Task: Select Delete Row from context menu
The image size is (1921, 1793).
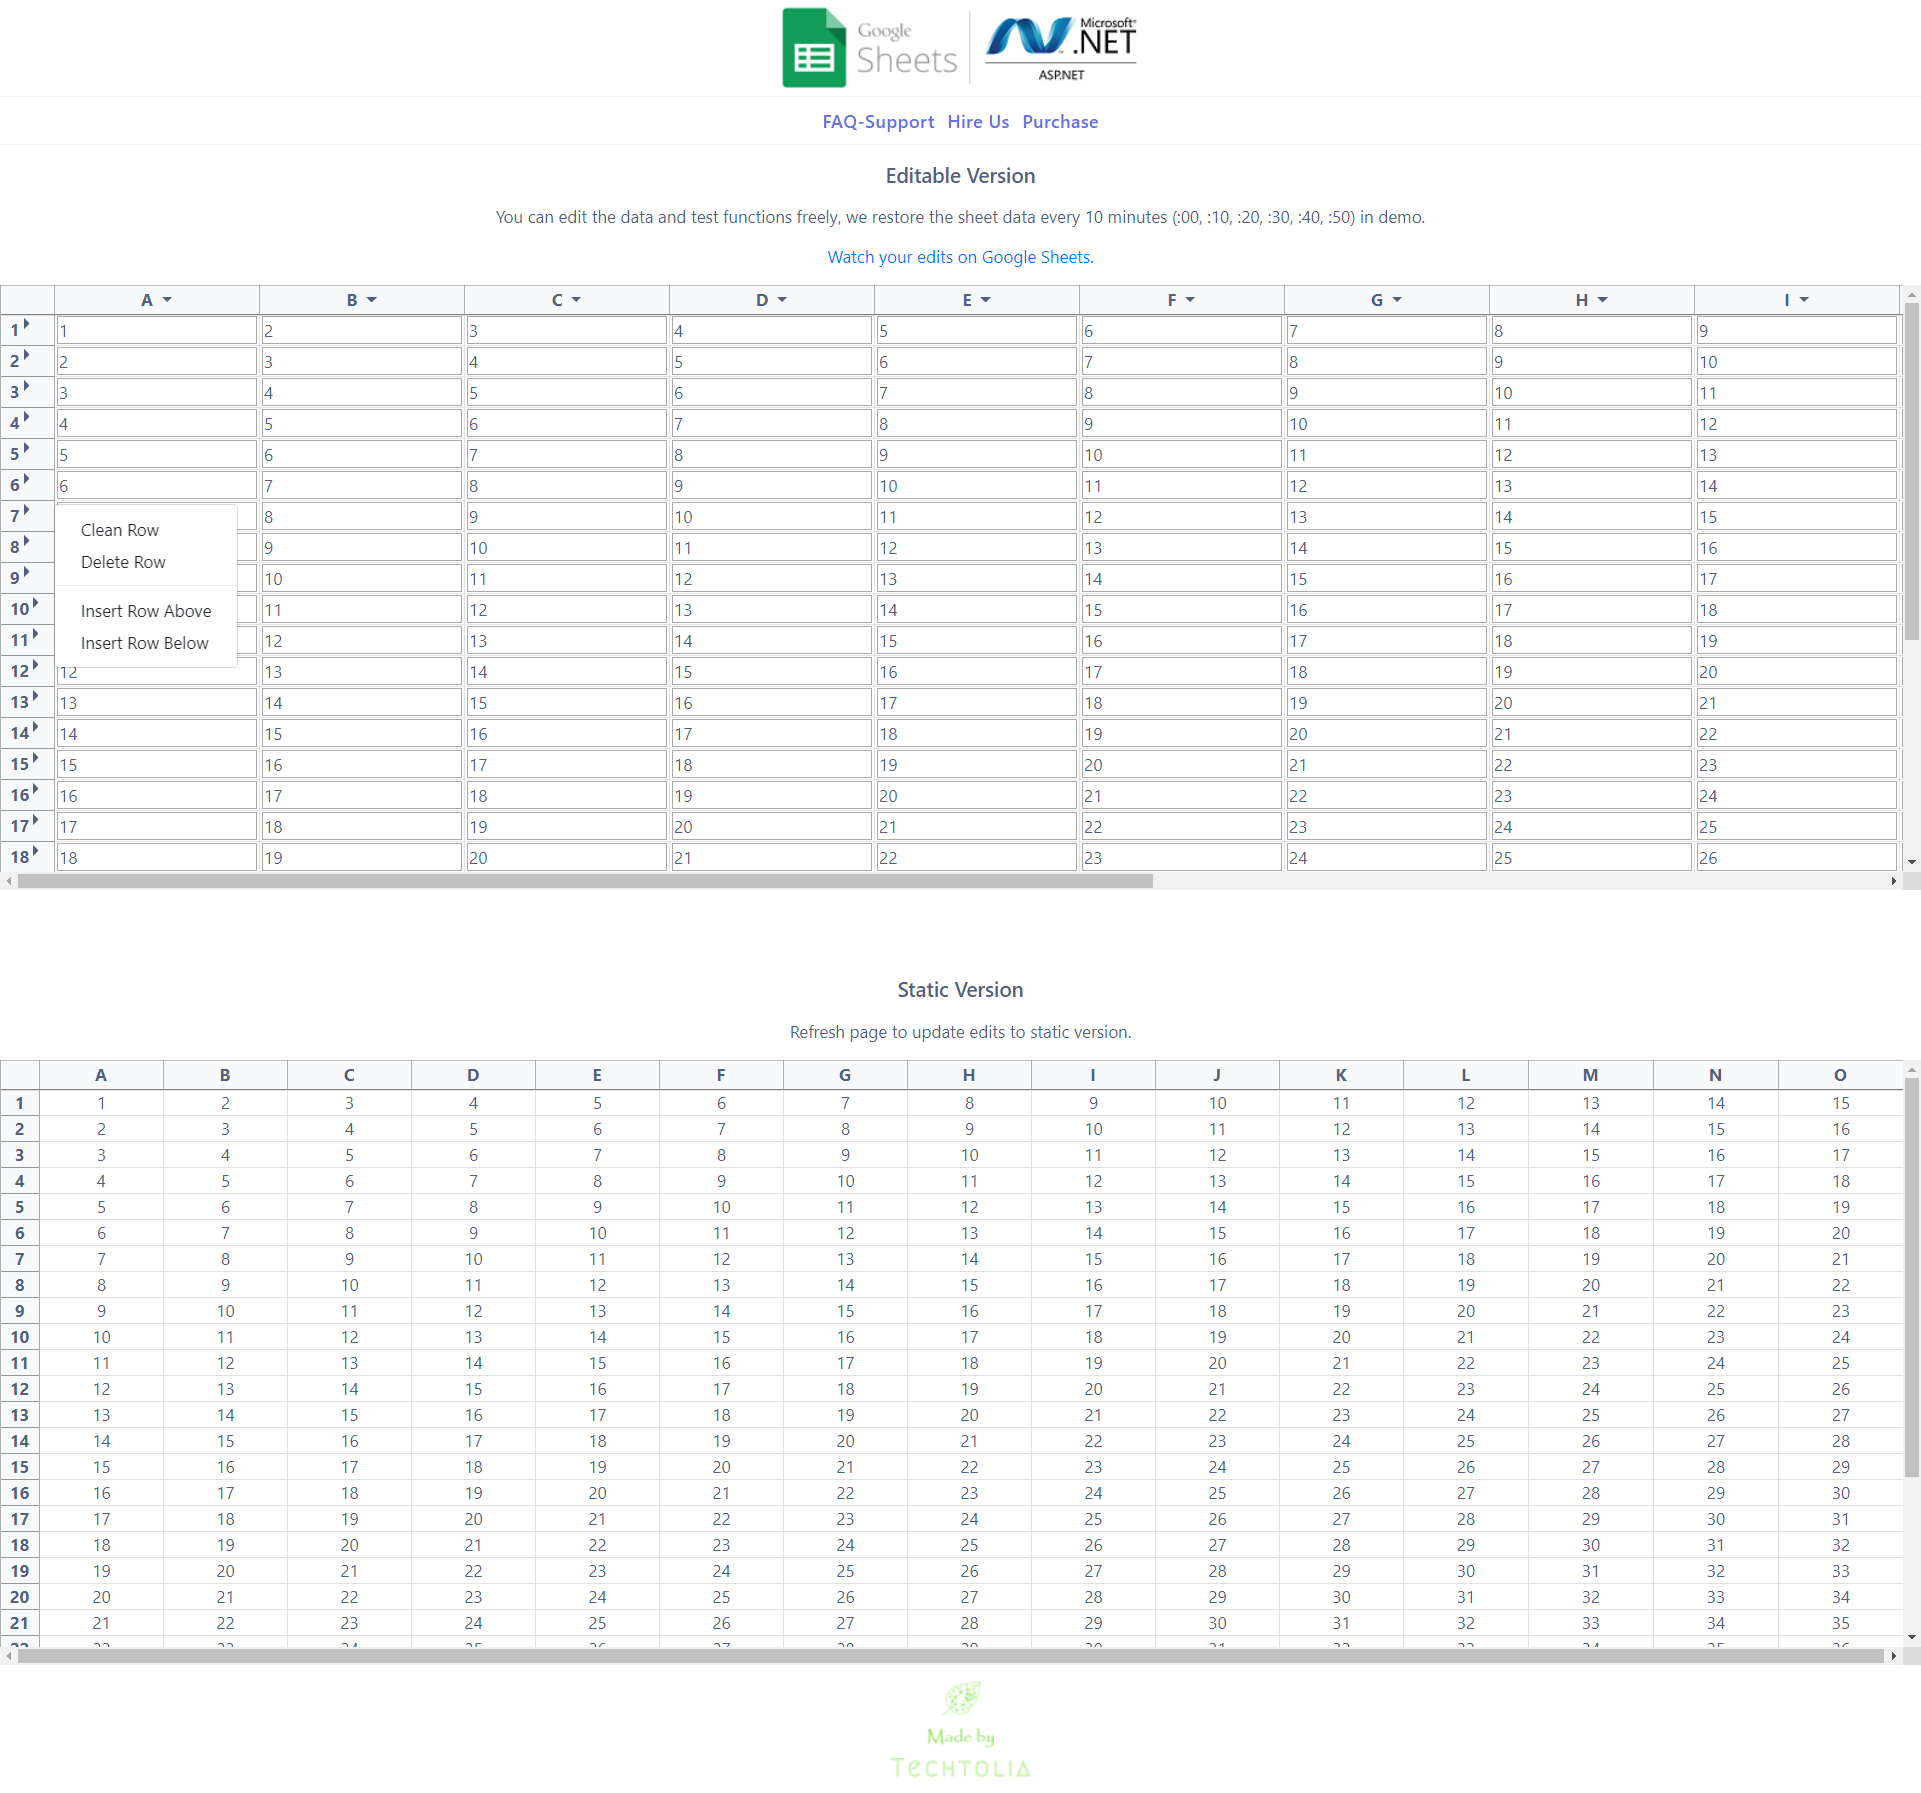Action: [x=122, y=562]
